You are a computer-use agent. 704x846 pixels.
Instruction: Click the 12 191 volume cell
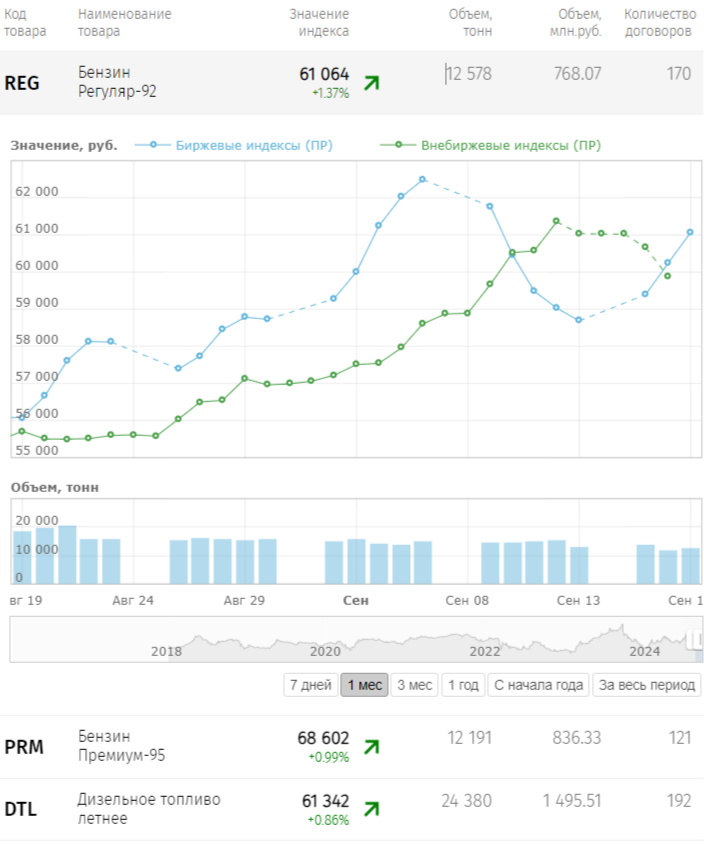469,738
